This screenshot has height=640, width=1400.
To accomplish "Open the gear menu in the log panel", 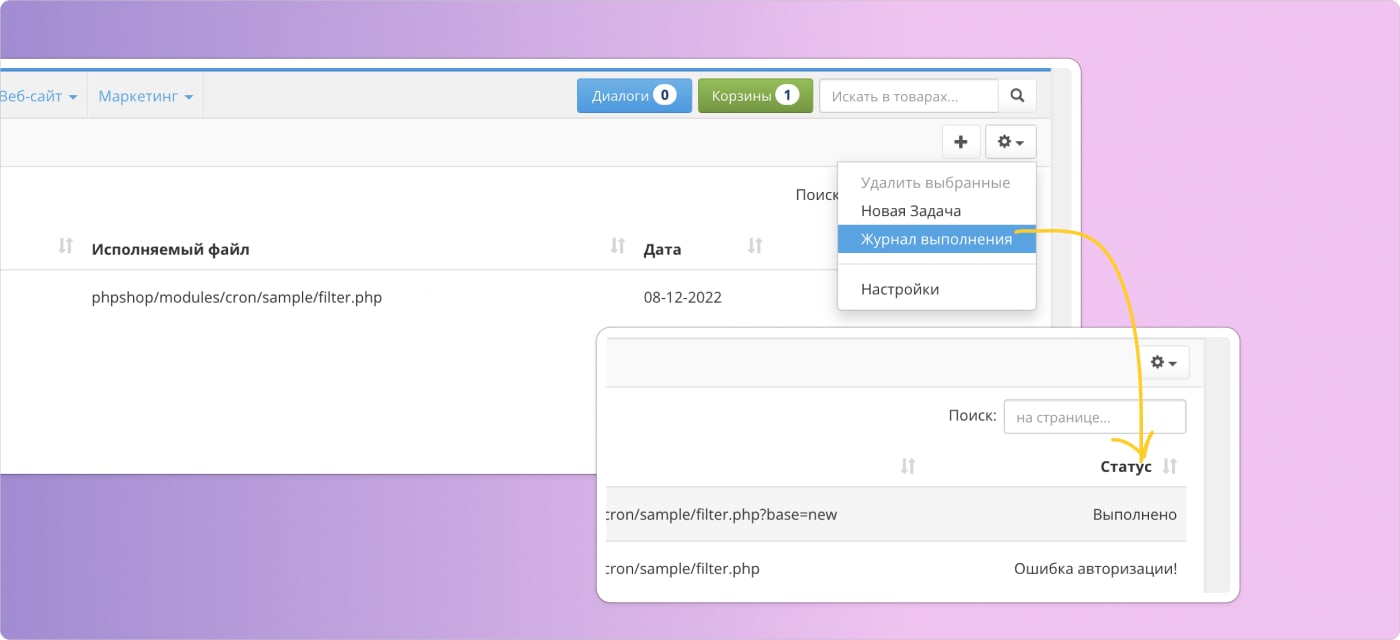I will pos(1163,362).
